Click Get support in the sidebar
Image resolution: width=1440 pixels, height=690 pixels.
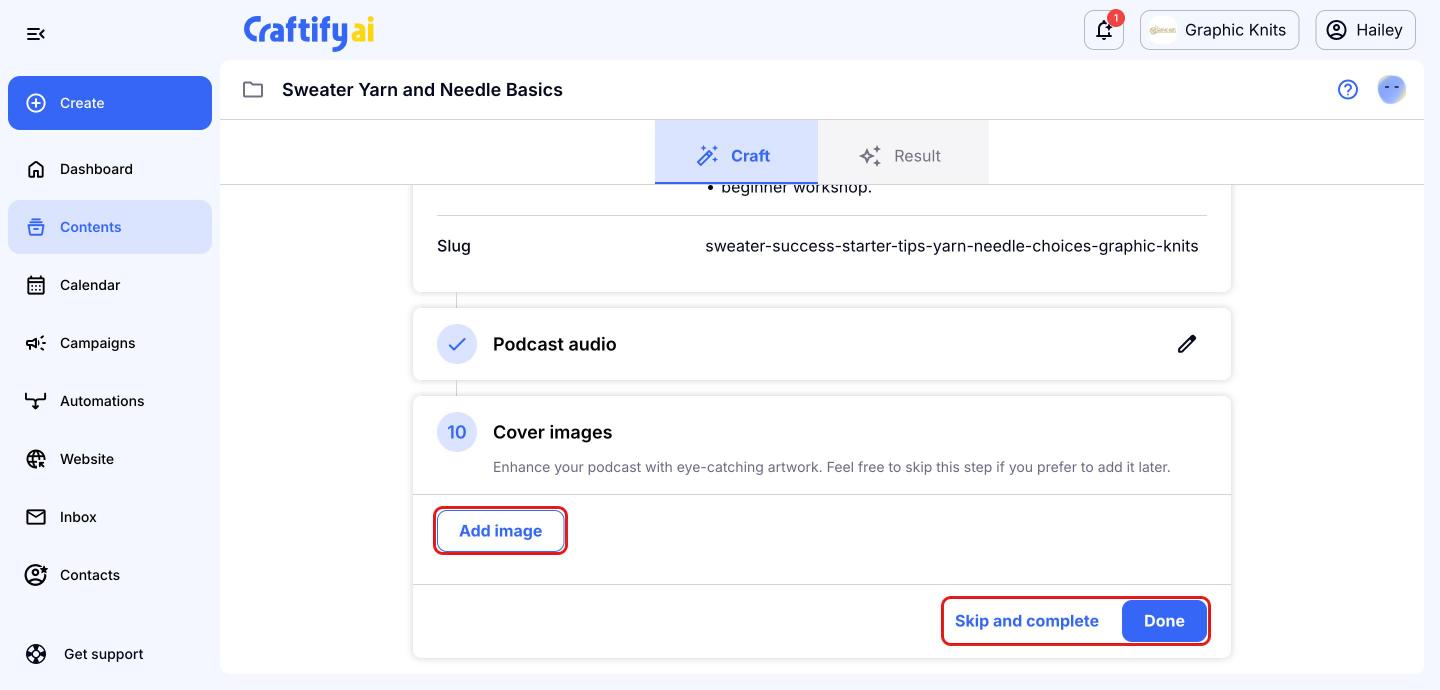point(110,654)
